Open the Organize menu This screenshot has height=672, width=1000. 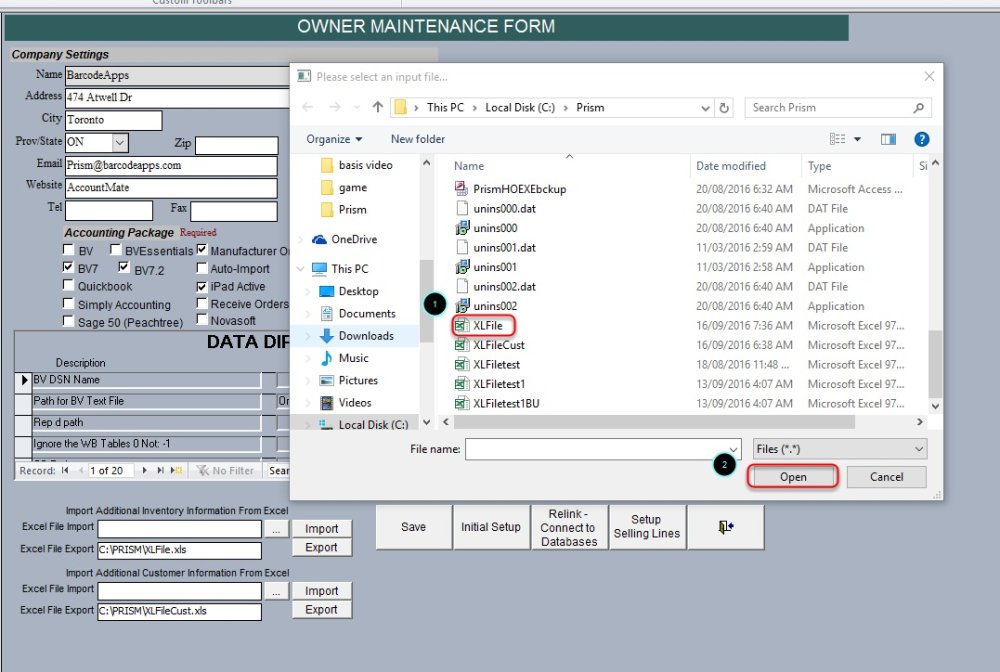tap(334, 139)
